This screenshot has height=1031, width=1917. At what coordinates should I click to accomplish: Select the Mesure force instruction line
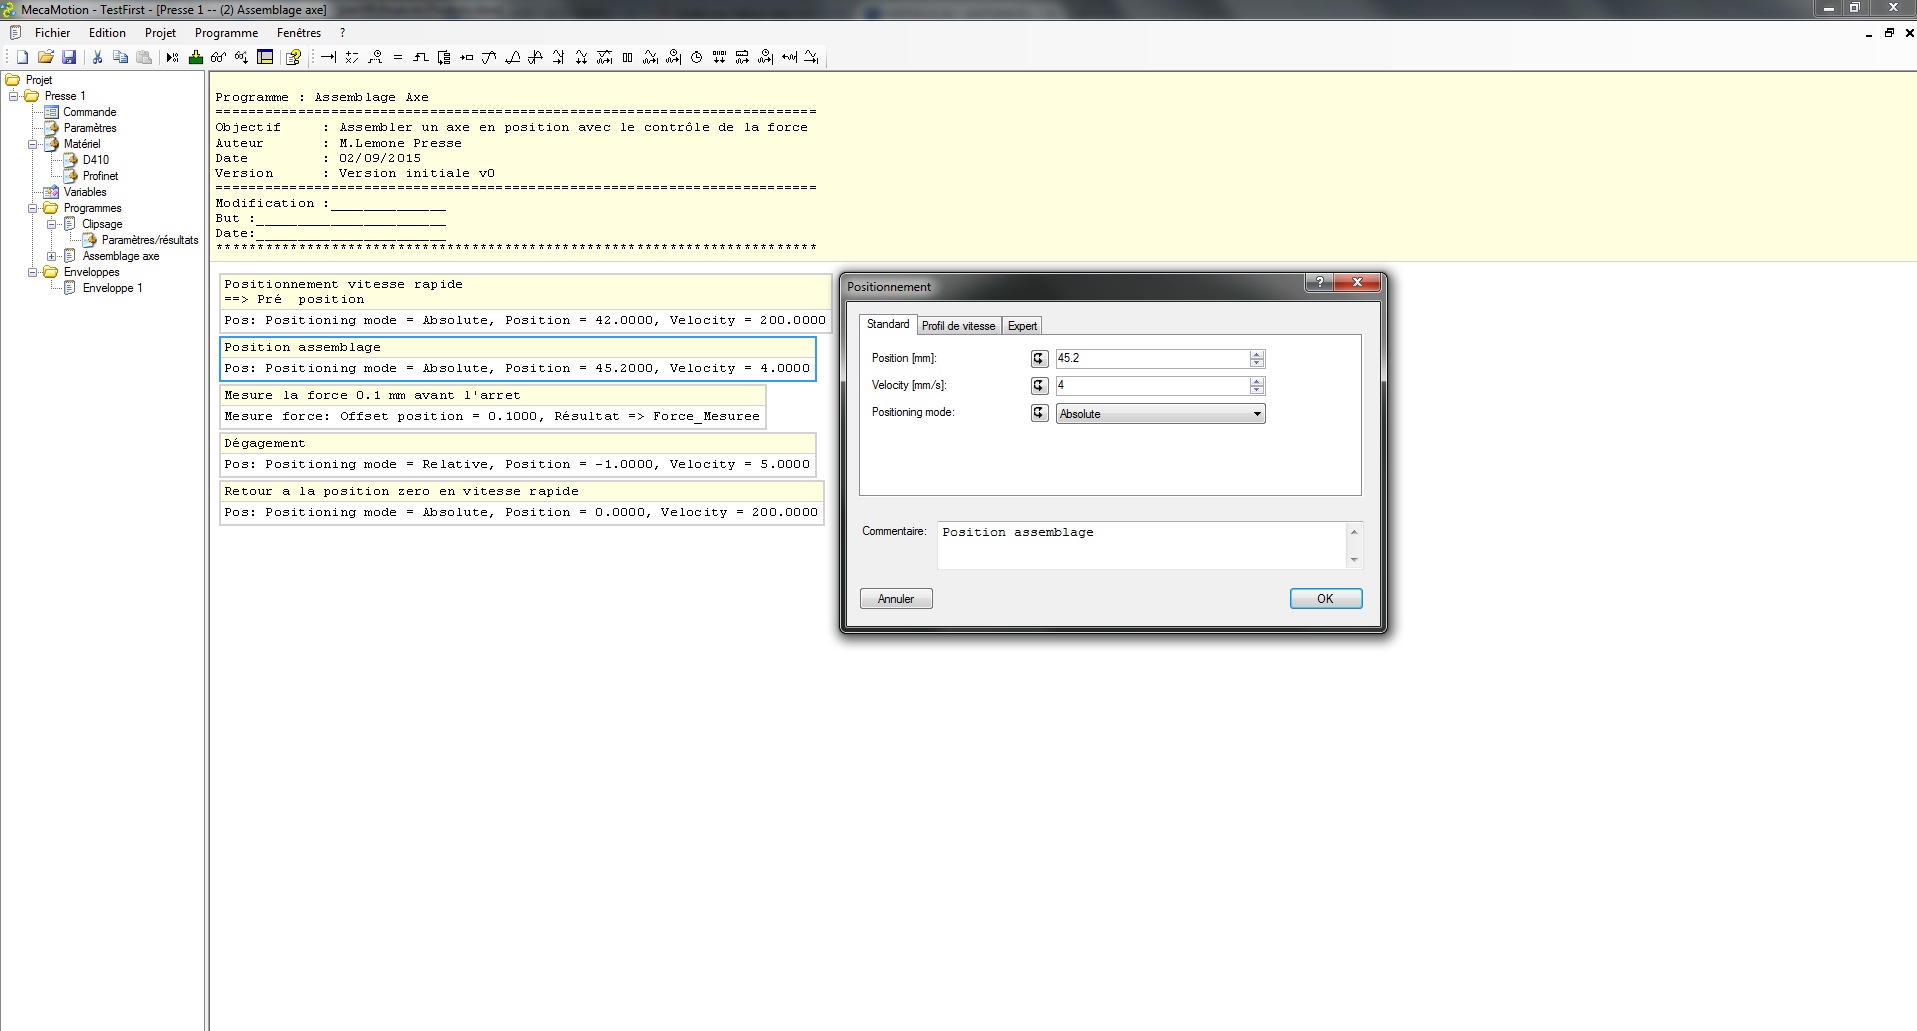coord(492,416)
